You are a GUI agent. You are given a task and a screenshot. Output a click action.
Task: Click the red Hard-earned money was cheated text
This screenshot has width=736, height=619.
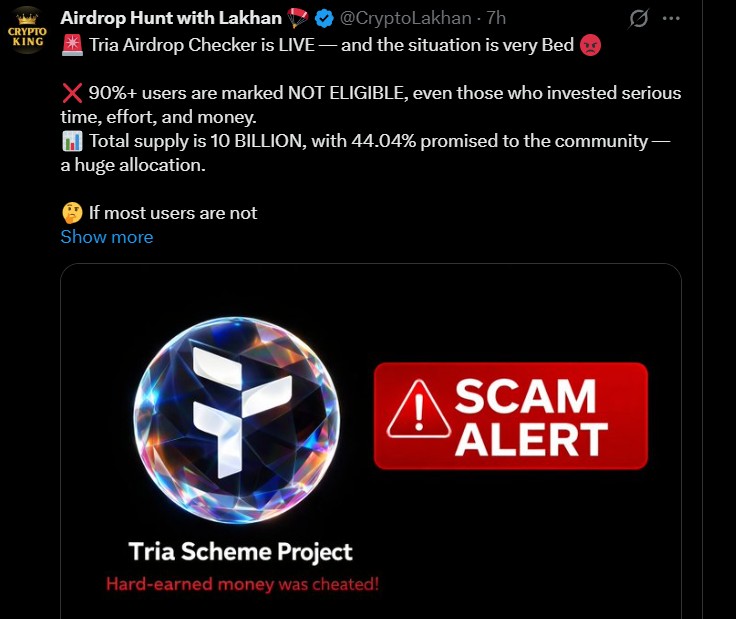pyautogui.click(x=242, y=584)
